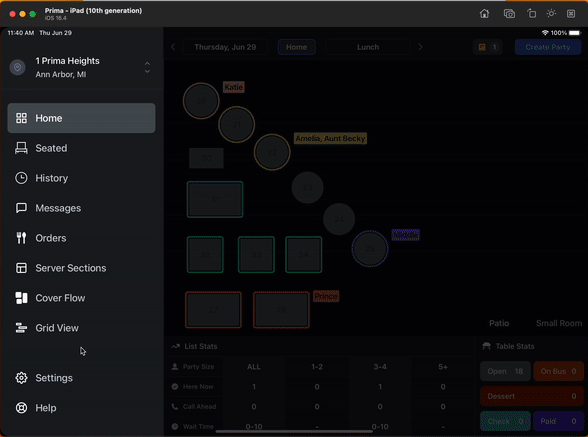Click the Cover Flow icon
This screenshot has width=588, height=437.
click(x=21, y=298)
